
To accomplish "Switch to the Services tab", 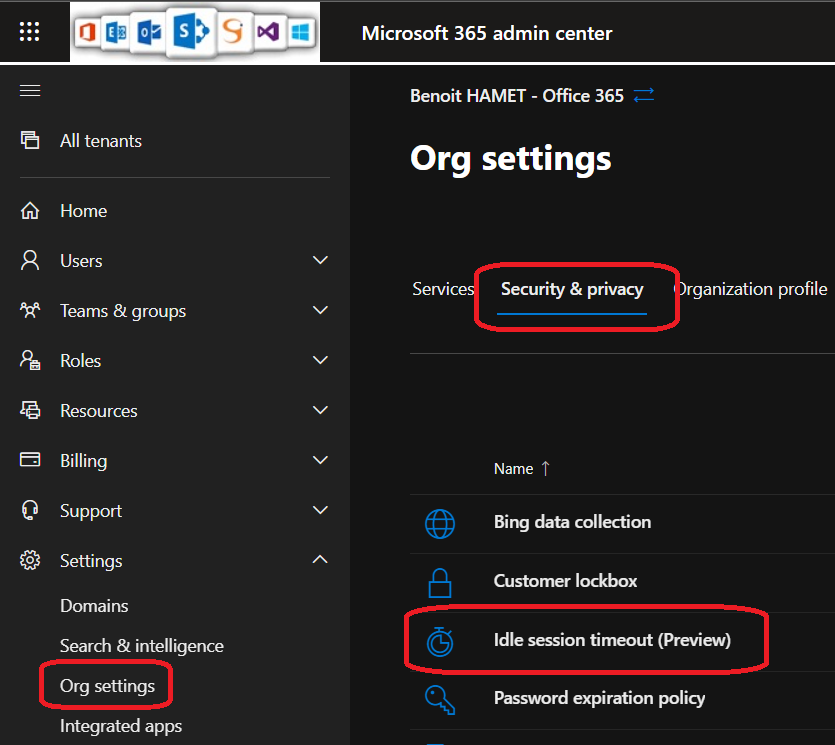I will (x=442, y=289).
